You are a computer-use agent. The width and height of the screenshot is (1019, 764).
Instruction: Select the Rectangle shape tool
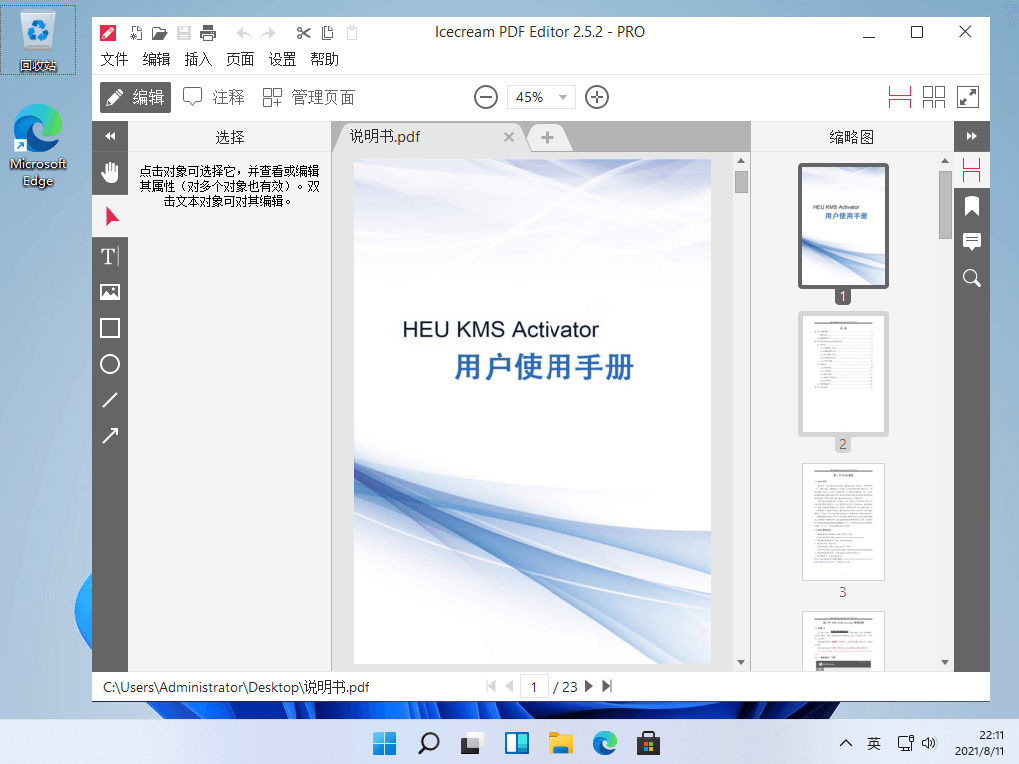point(110,328)
